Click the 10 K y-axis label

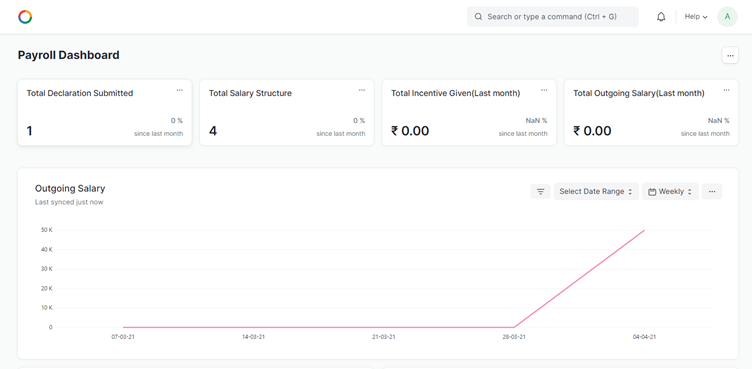click(x=47, y=308)
